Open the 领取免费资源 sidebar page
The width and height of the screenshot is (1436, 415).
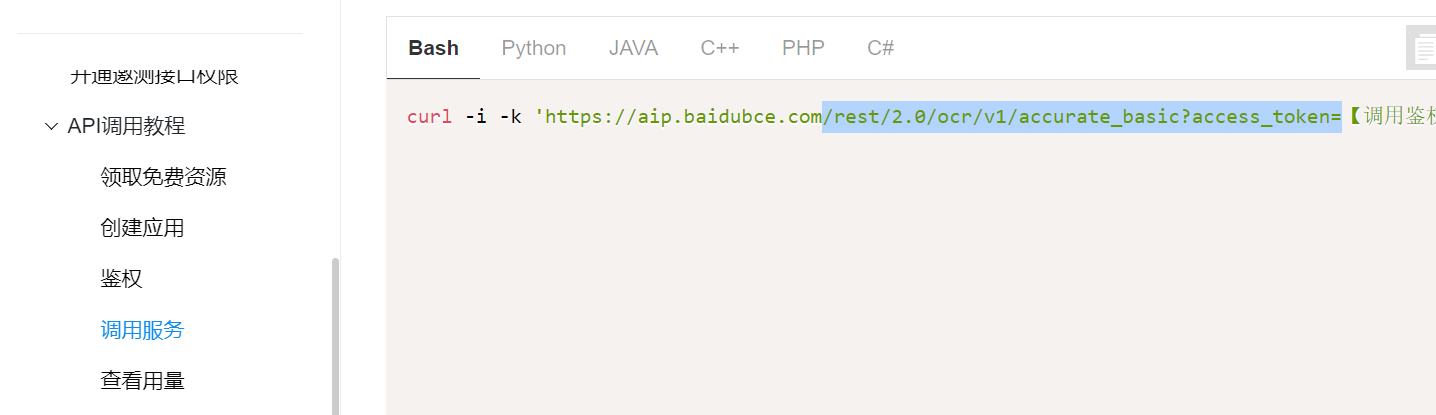click(163, 177)
